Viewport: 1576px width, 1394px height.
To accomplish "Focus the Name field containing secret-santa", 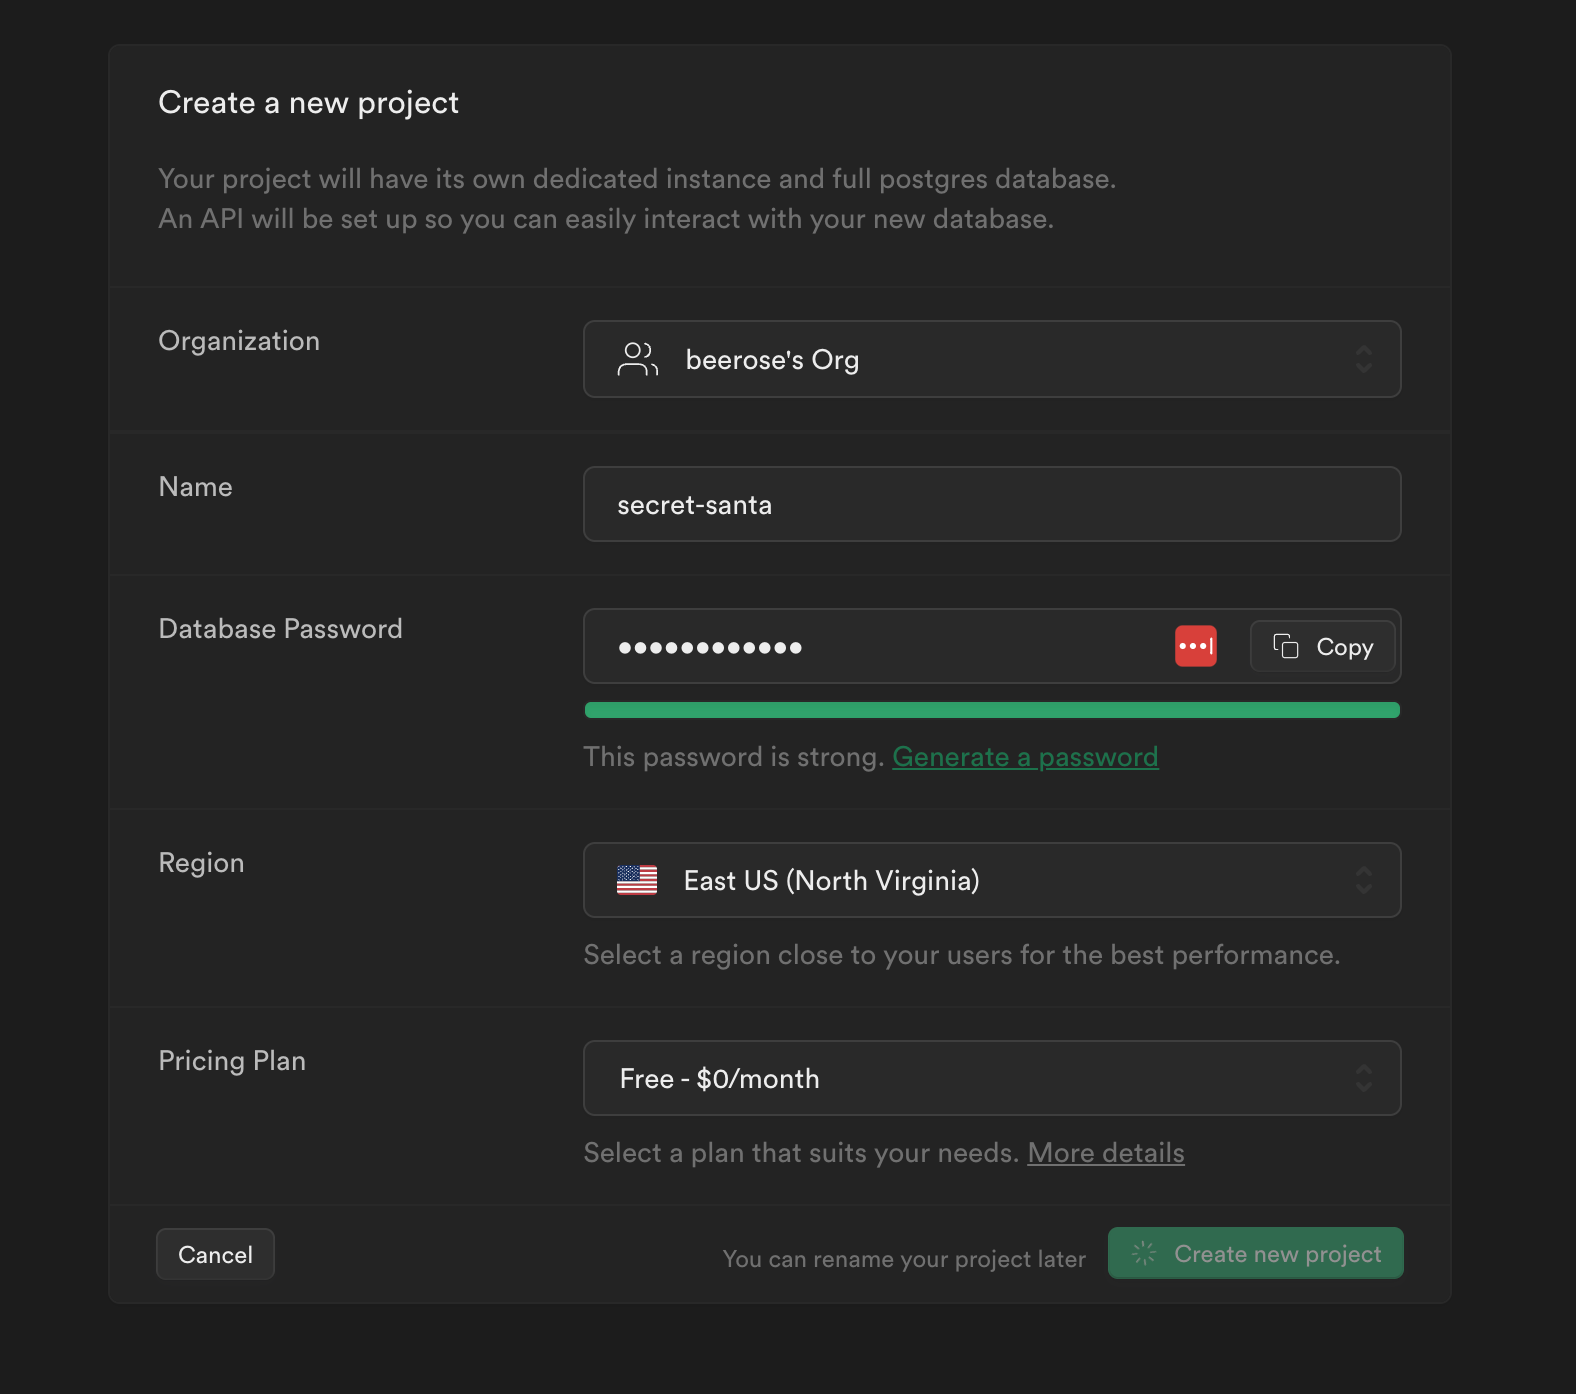I will [x=990, y=504].
